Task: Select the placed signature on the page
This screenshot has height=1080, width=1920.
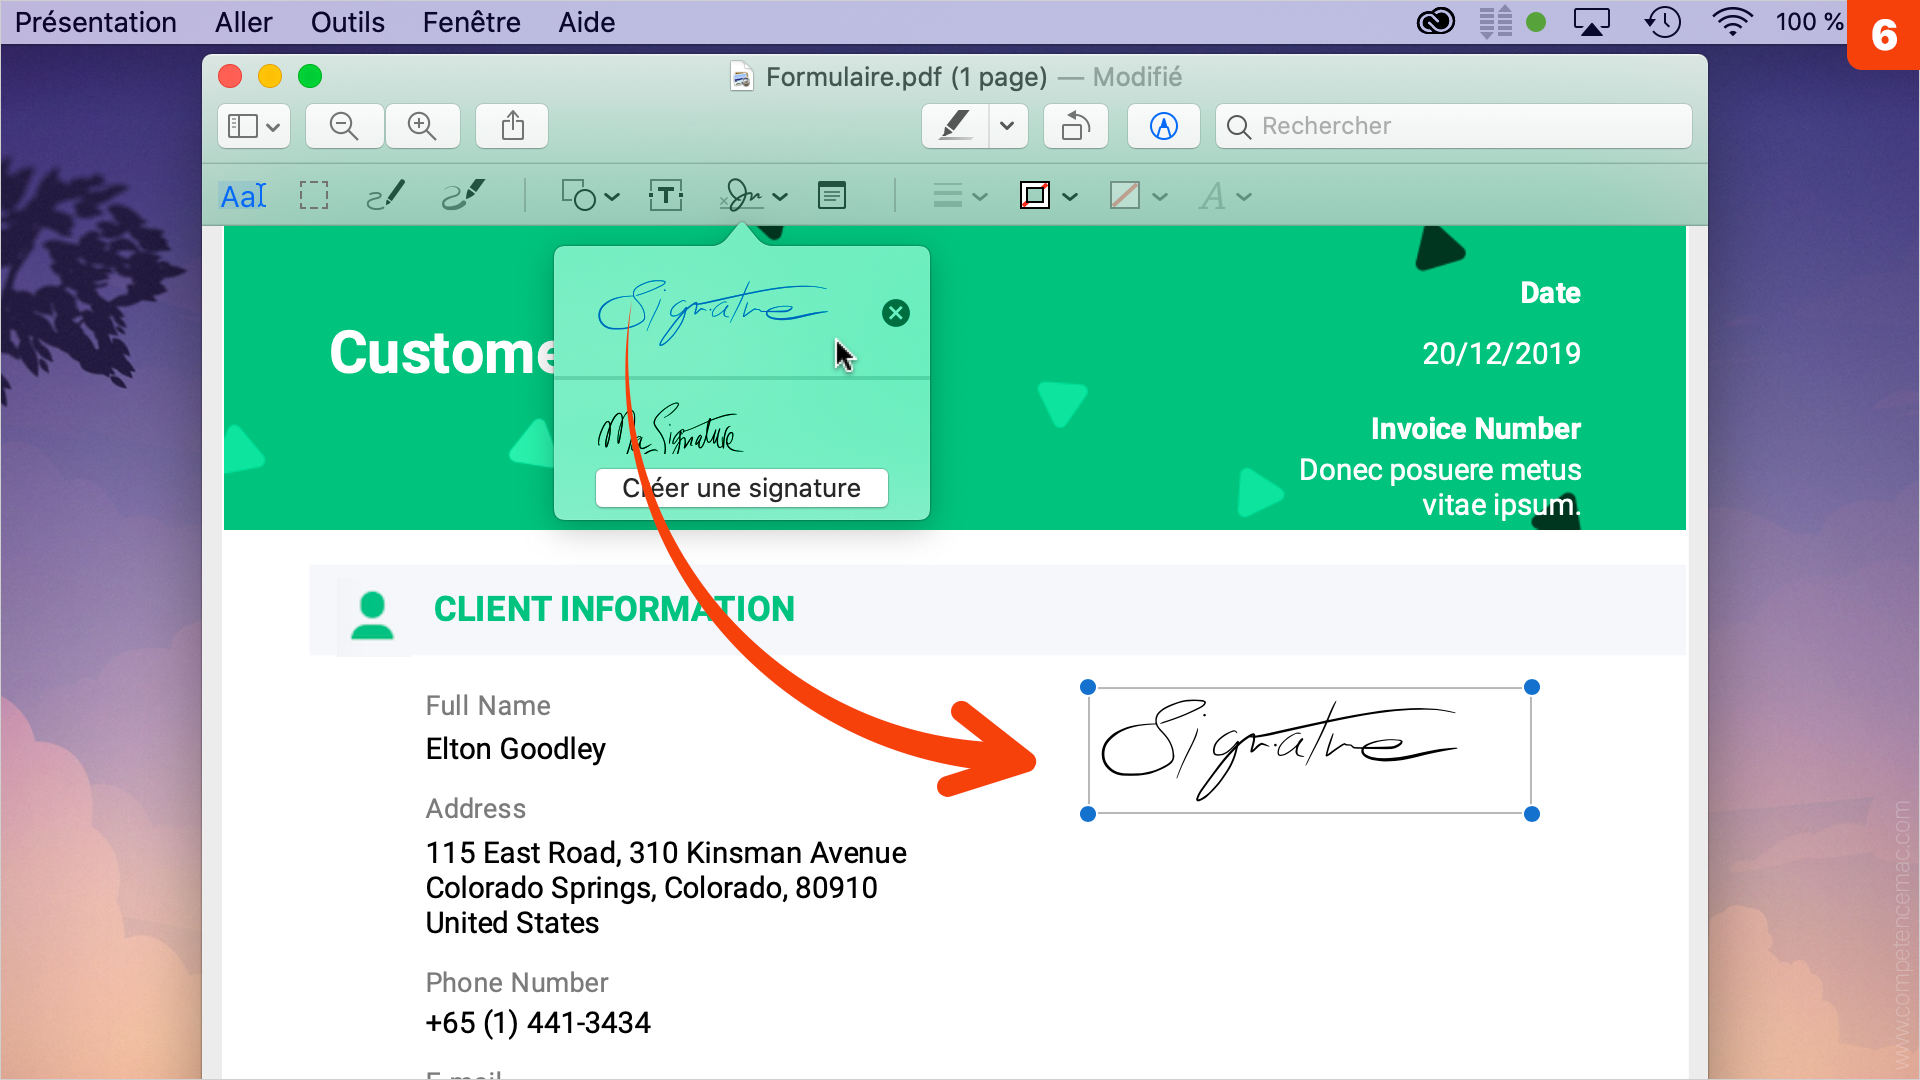Action: tap(1310, 750)
